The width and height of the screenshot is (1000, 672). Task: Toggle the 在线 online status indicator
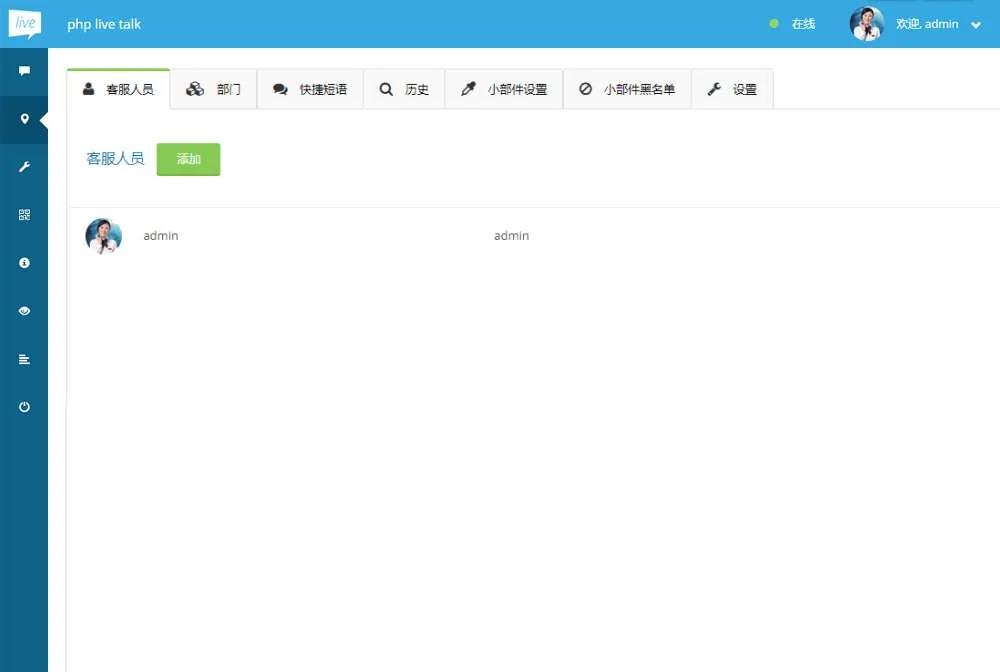coord(793,24)
